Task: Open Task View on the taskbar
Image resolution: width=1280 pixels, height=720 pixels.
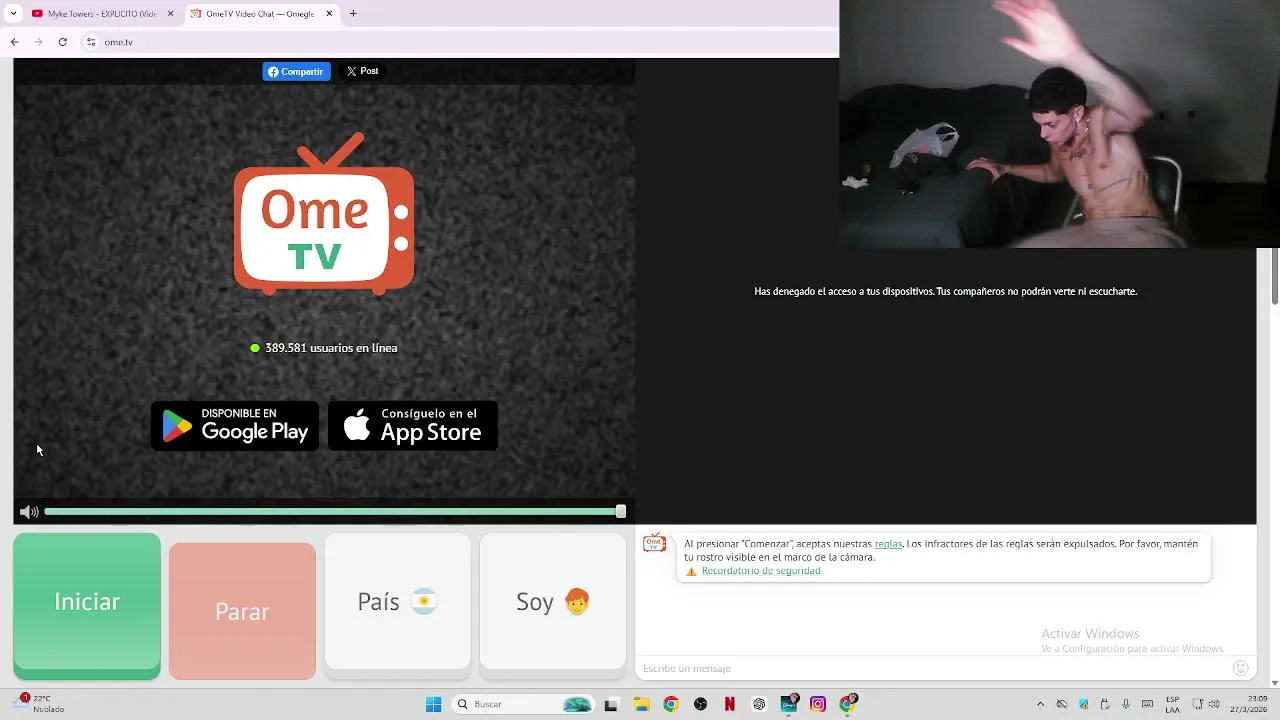Action: tap(611, 705)
